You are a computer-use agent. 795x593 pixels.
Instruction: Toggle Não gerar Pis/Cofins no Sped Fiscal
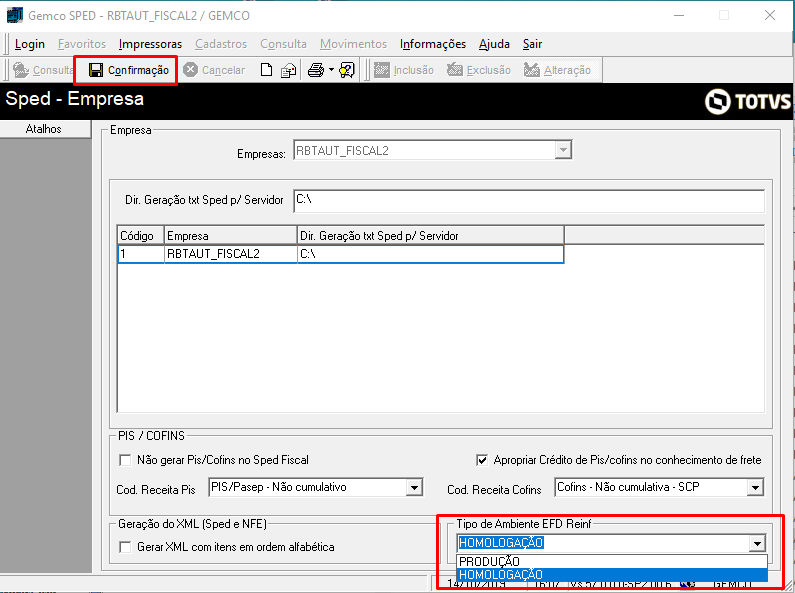(x=125, y=460)
